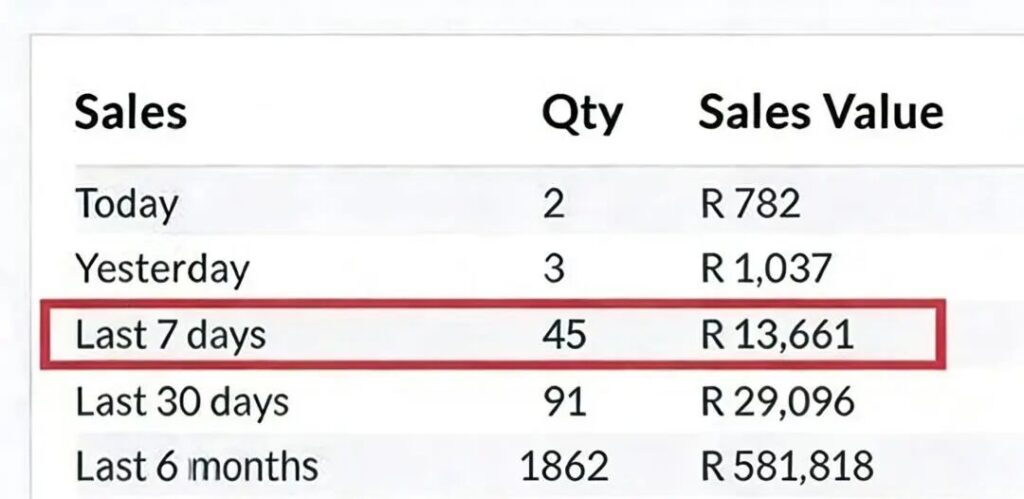Click the sales value R 29,096

click(x=778, y=402)
